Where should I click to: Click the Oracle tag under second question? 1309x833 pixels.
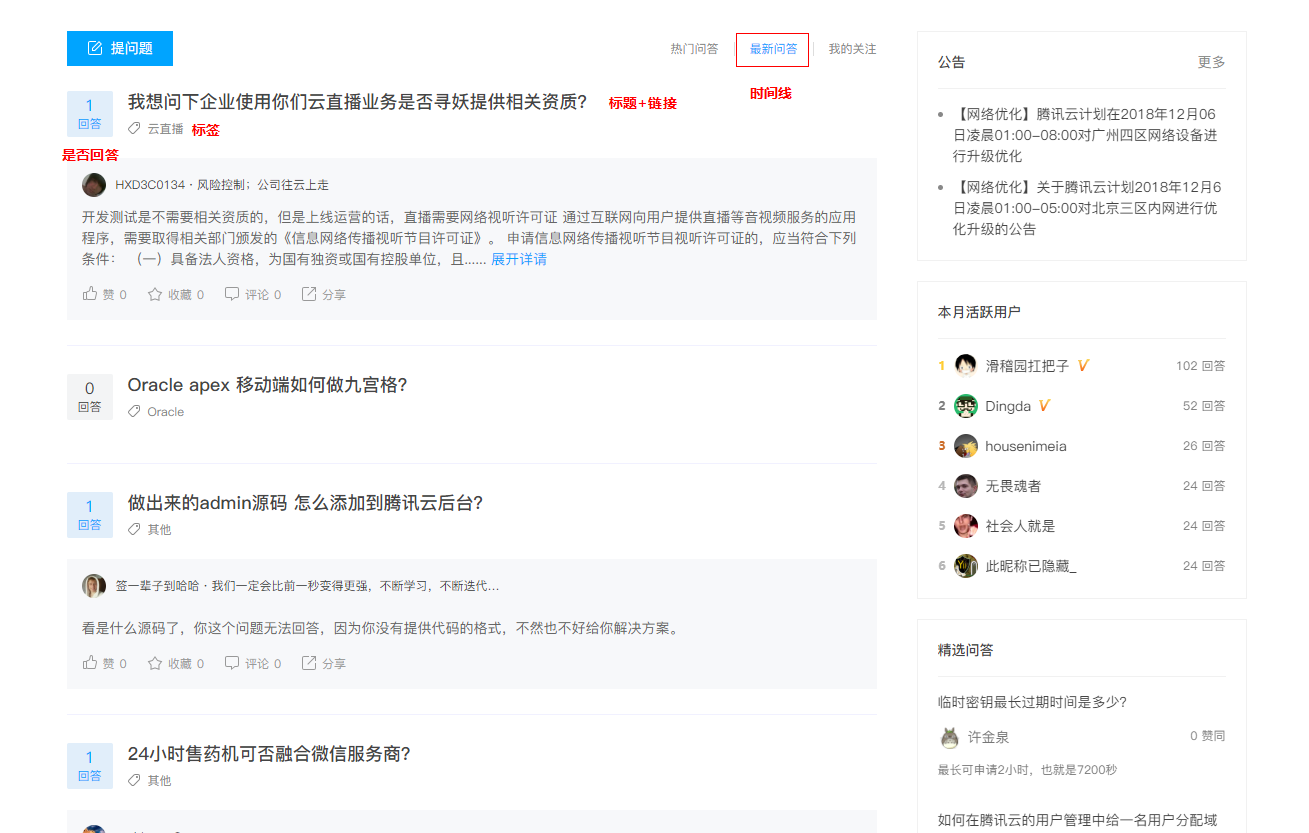(x=165, y=412)
